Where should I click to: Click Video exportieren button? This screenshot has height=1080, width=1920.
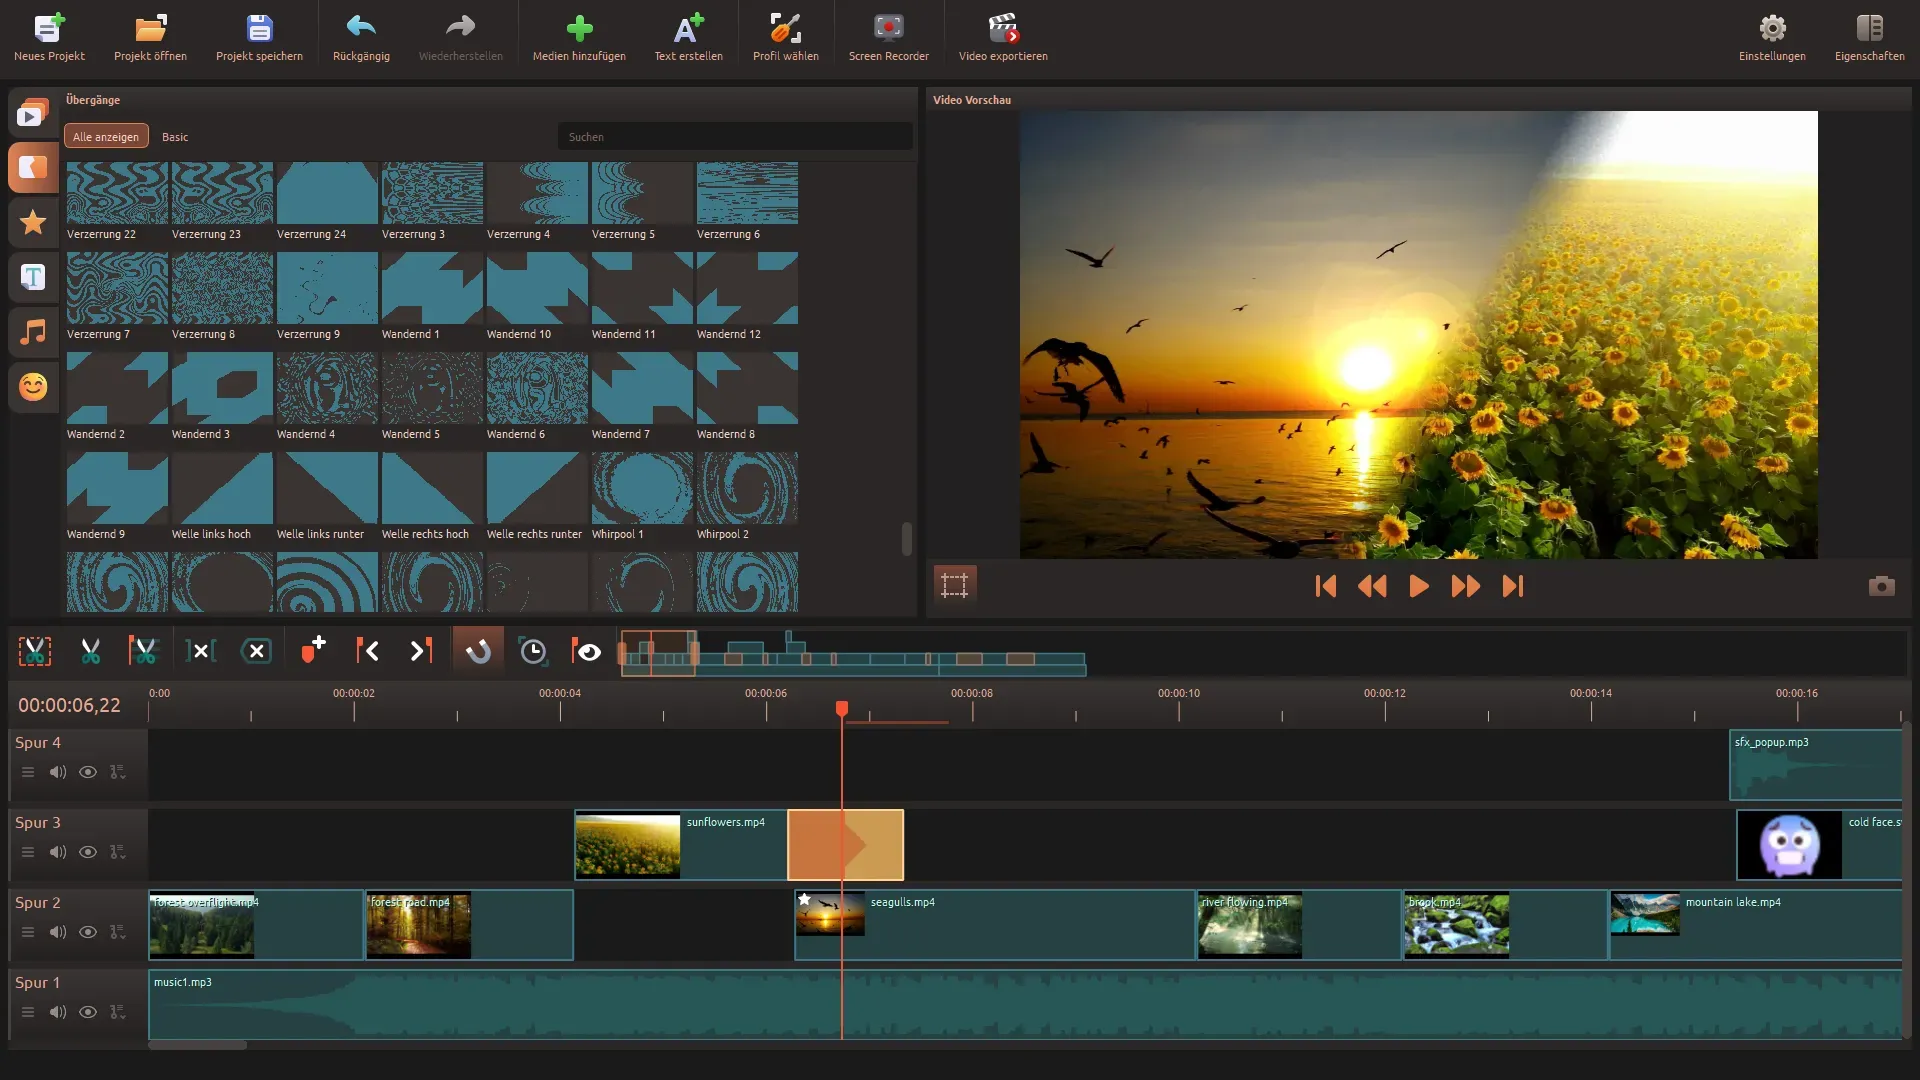1003,38
